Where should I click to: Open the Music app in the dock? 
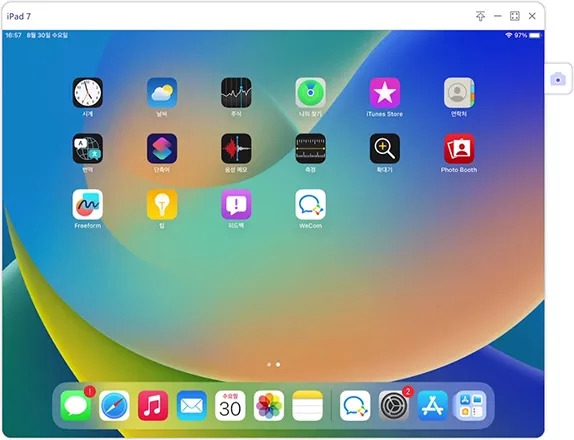[153, 406]
